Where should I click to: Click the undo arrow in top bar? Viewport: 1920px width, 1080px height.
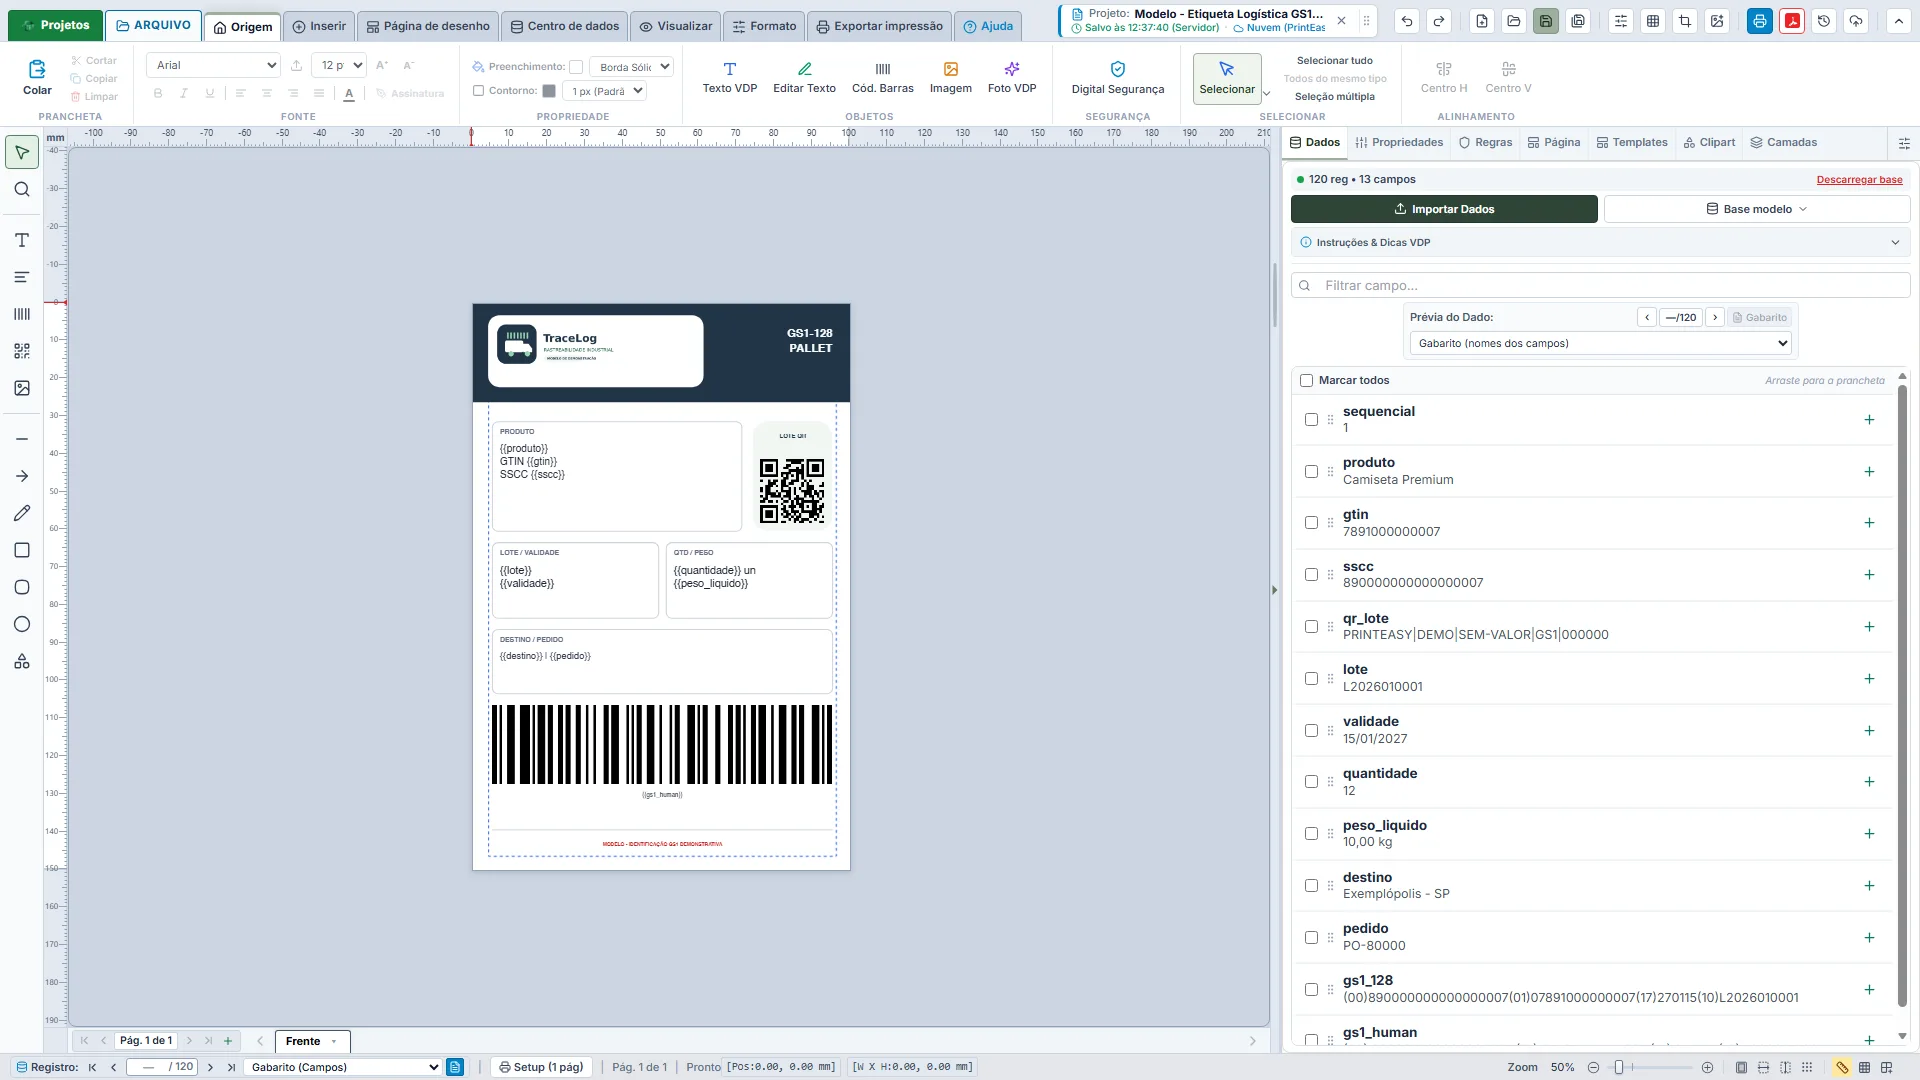point(1407,21)
